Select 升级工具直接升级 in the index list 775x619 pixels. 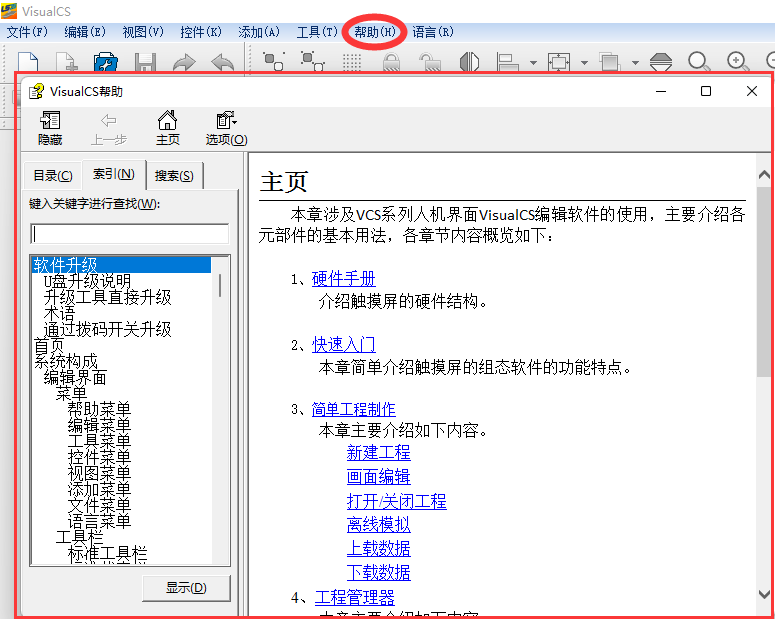pyautogui.click(x=107, y=297)
